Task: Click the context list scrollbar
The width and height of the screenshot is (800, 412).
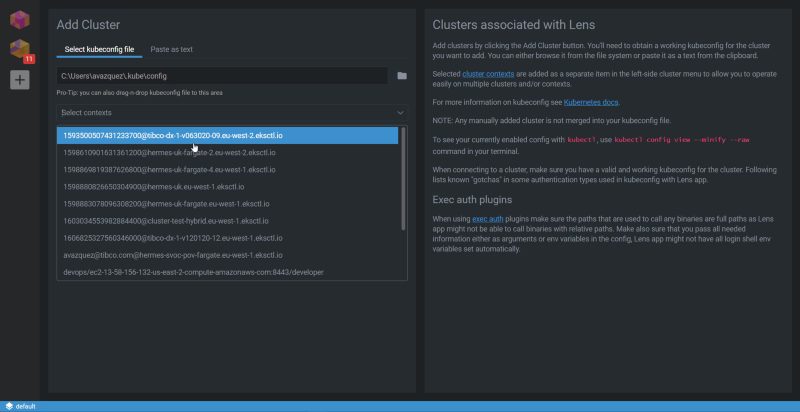Action: (x=403, y=178)
